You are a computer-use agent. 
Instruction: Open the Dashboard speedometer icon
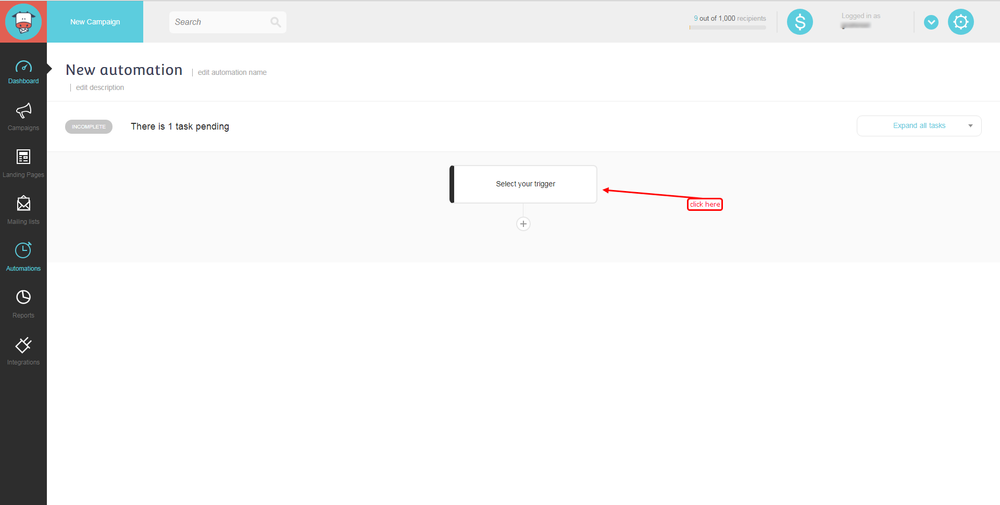pos(23,67)
